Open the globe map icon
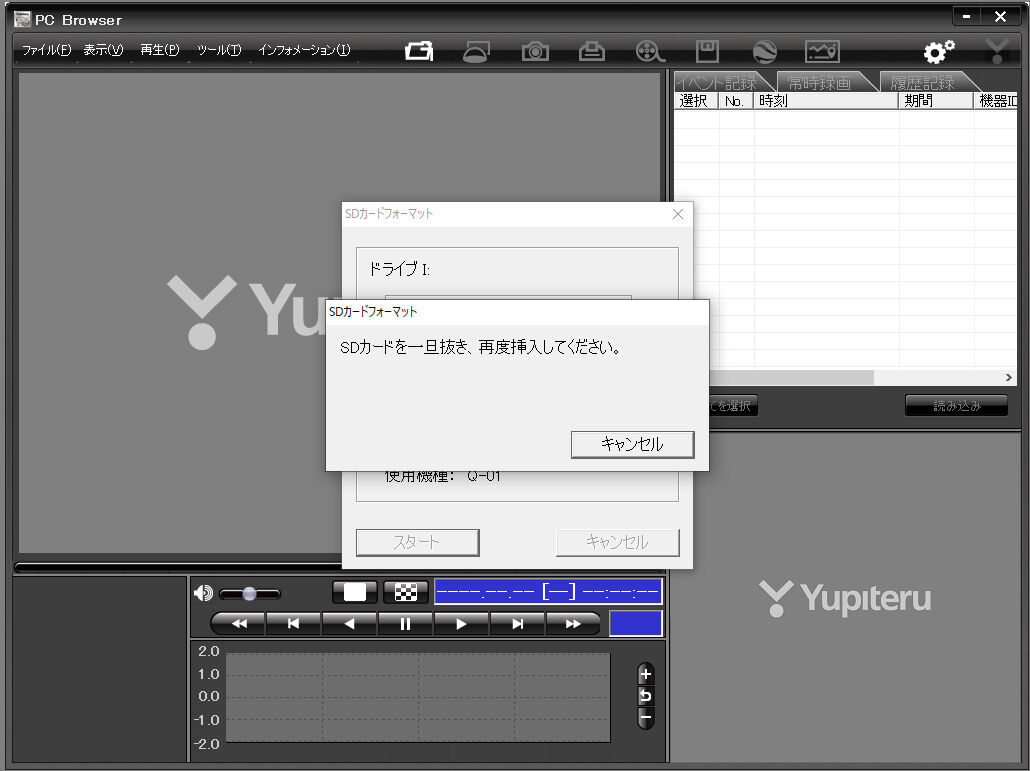The width and height of the screenshot is (1030, 771). pyautogui.click(x=765, y=51)
